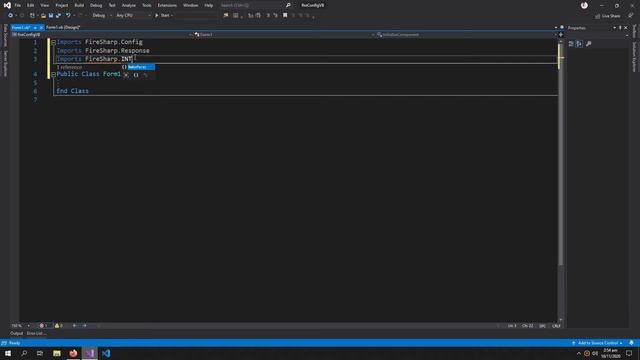640x360 pixels.
Task: Click the notifications bell in status bar
Action: coord(631,343)
